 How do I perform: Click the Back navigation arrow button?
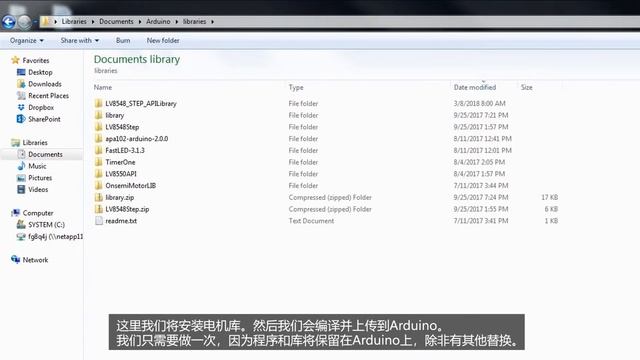tap(9, 22)
